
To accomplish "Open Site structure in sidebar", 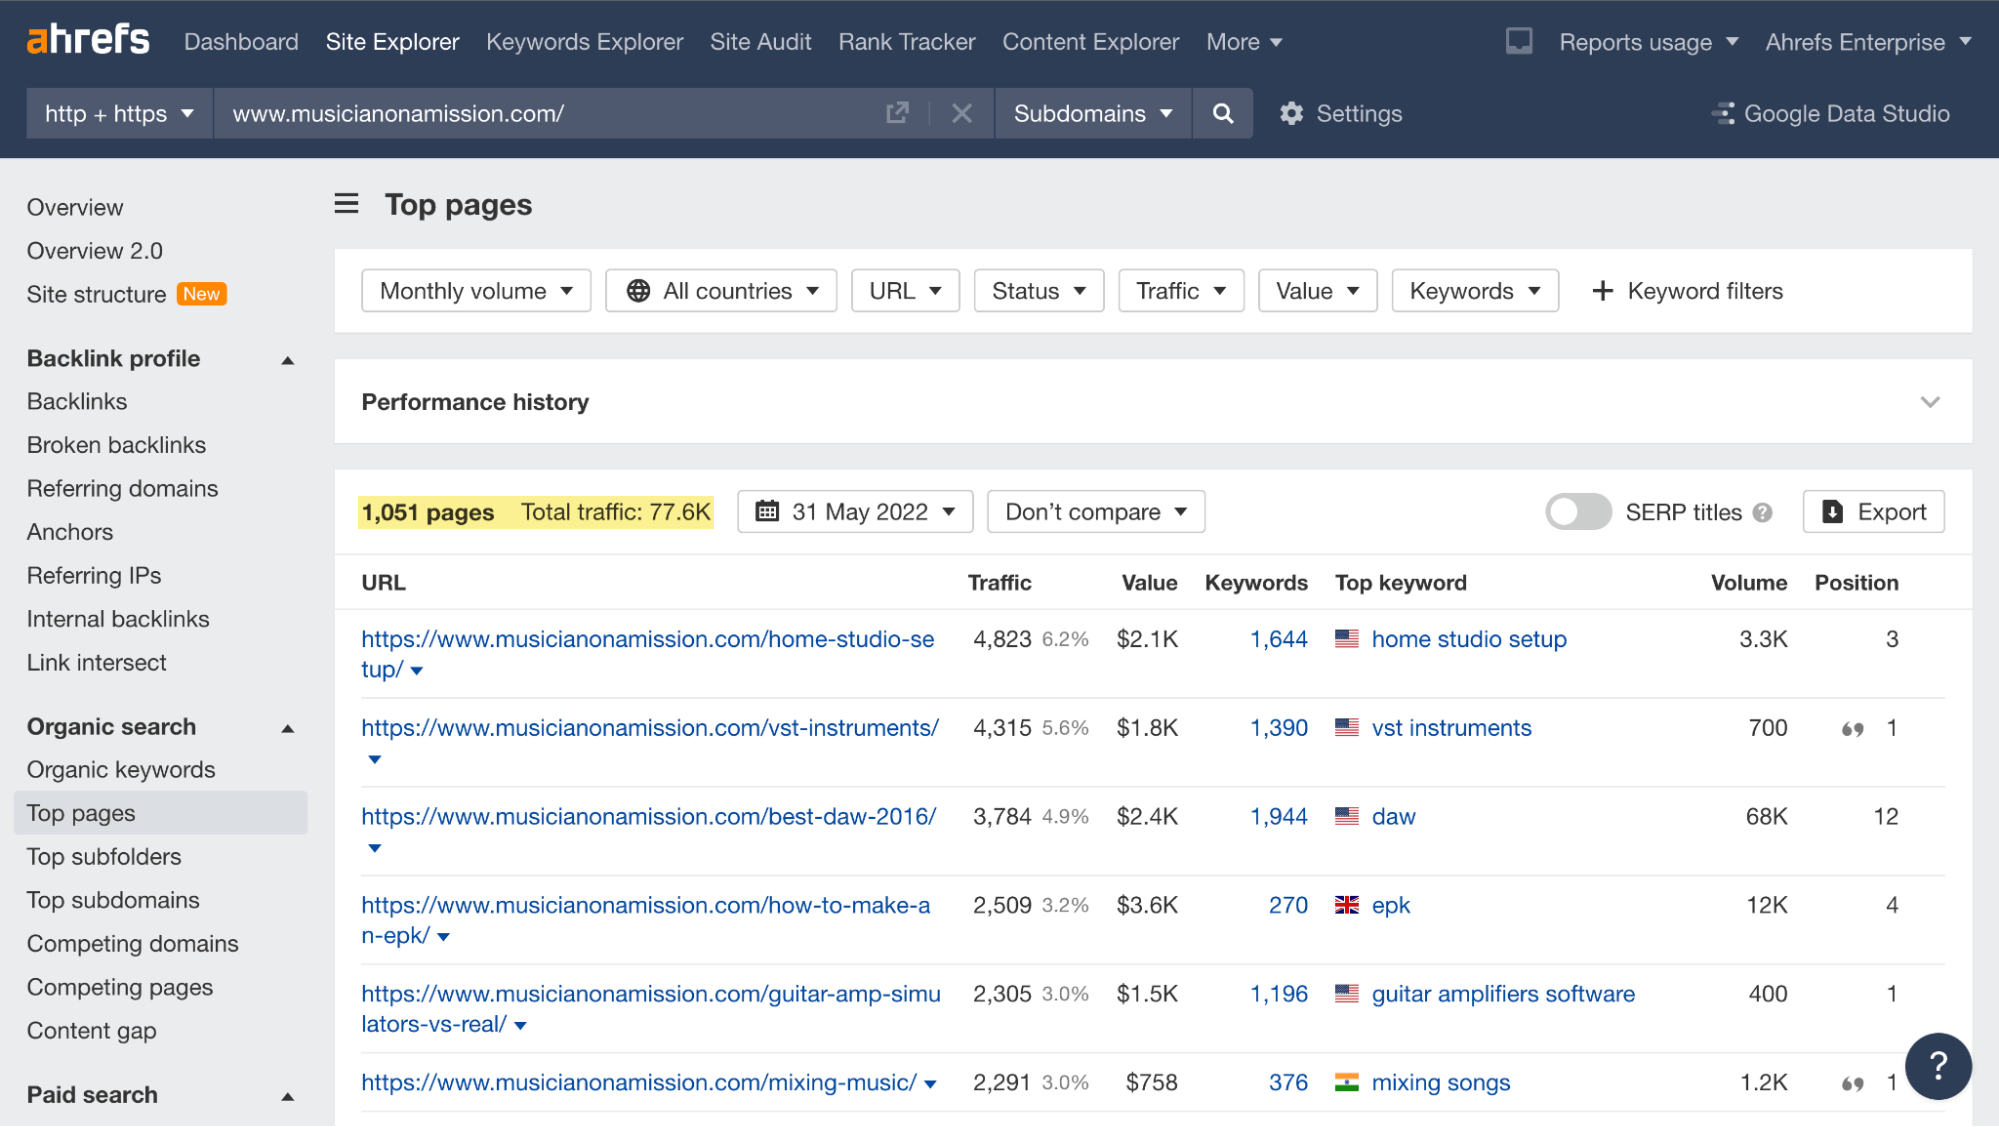I will [97, 295].
